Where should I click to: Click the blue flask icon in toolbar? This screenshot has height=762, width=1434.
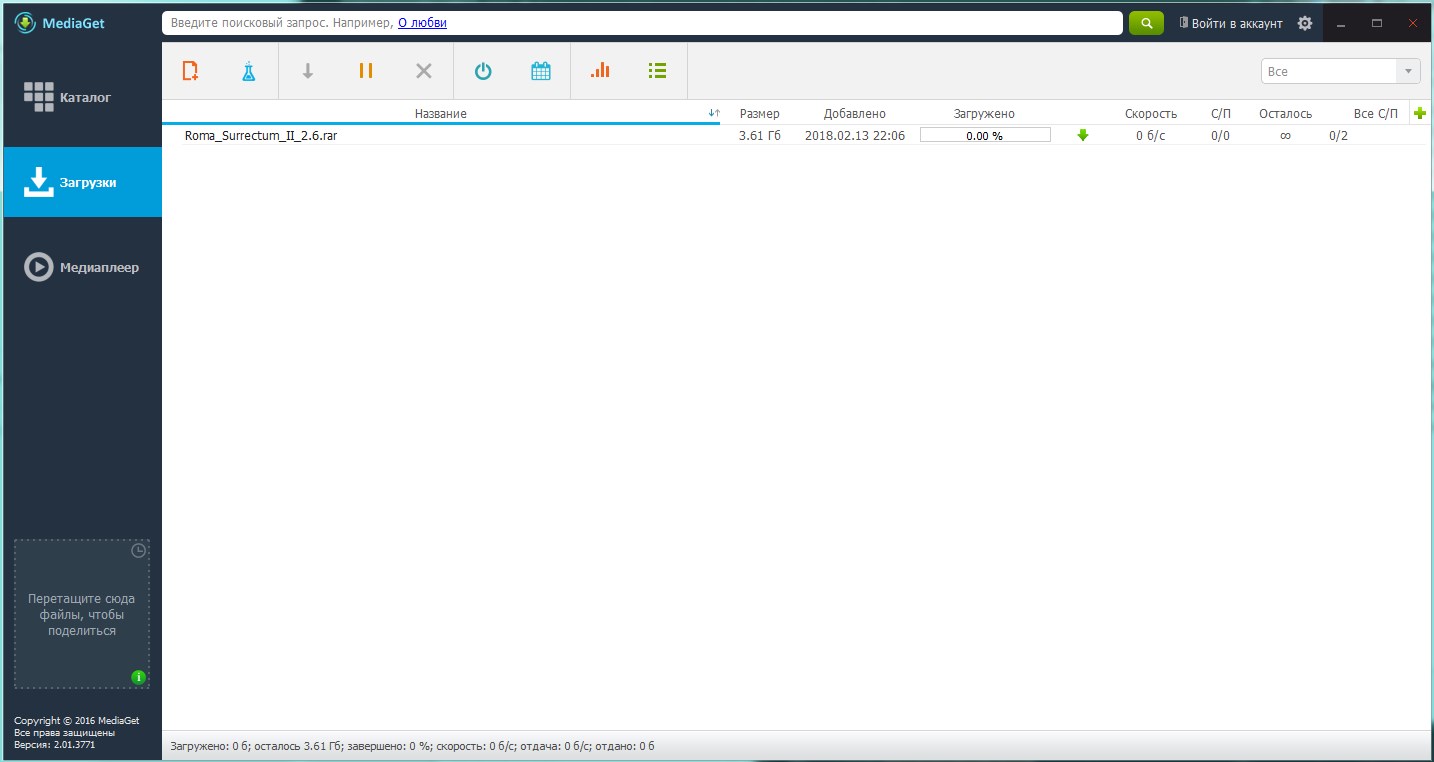pos(248,71)
